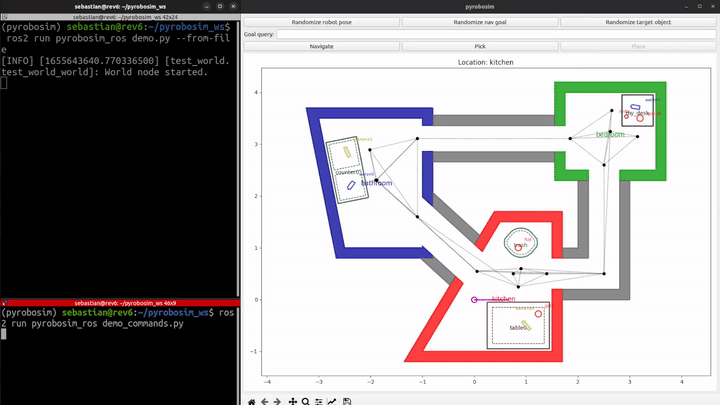Click the yellow banana object on table0
The height and width of the screenshot is (405, 720).
(x=526, y=325)
